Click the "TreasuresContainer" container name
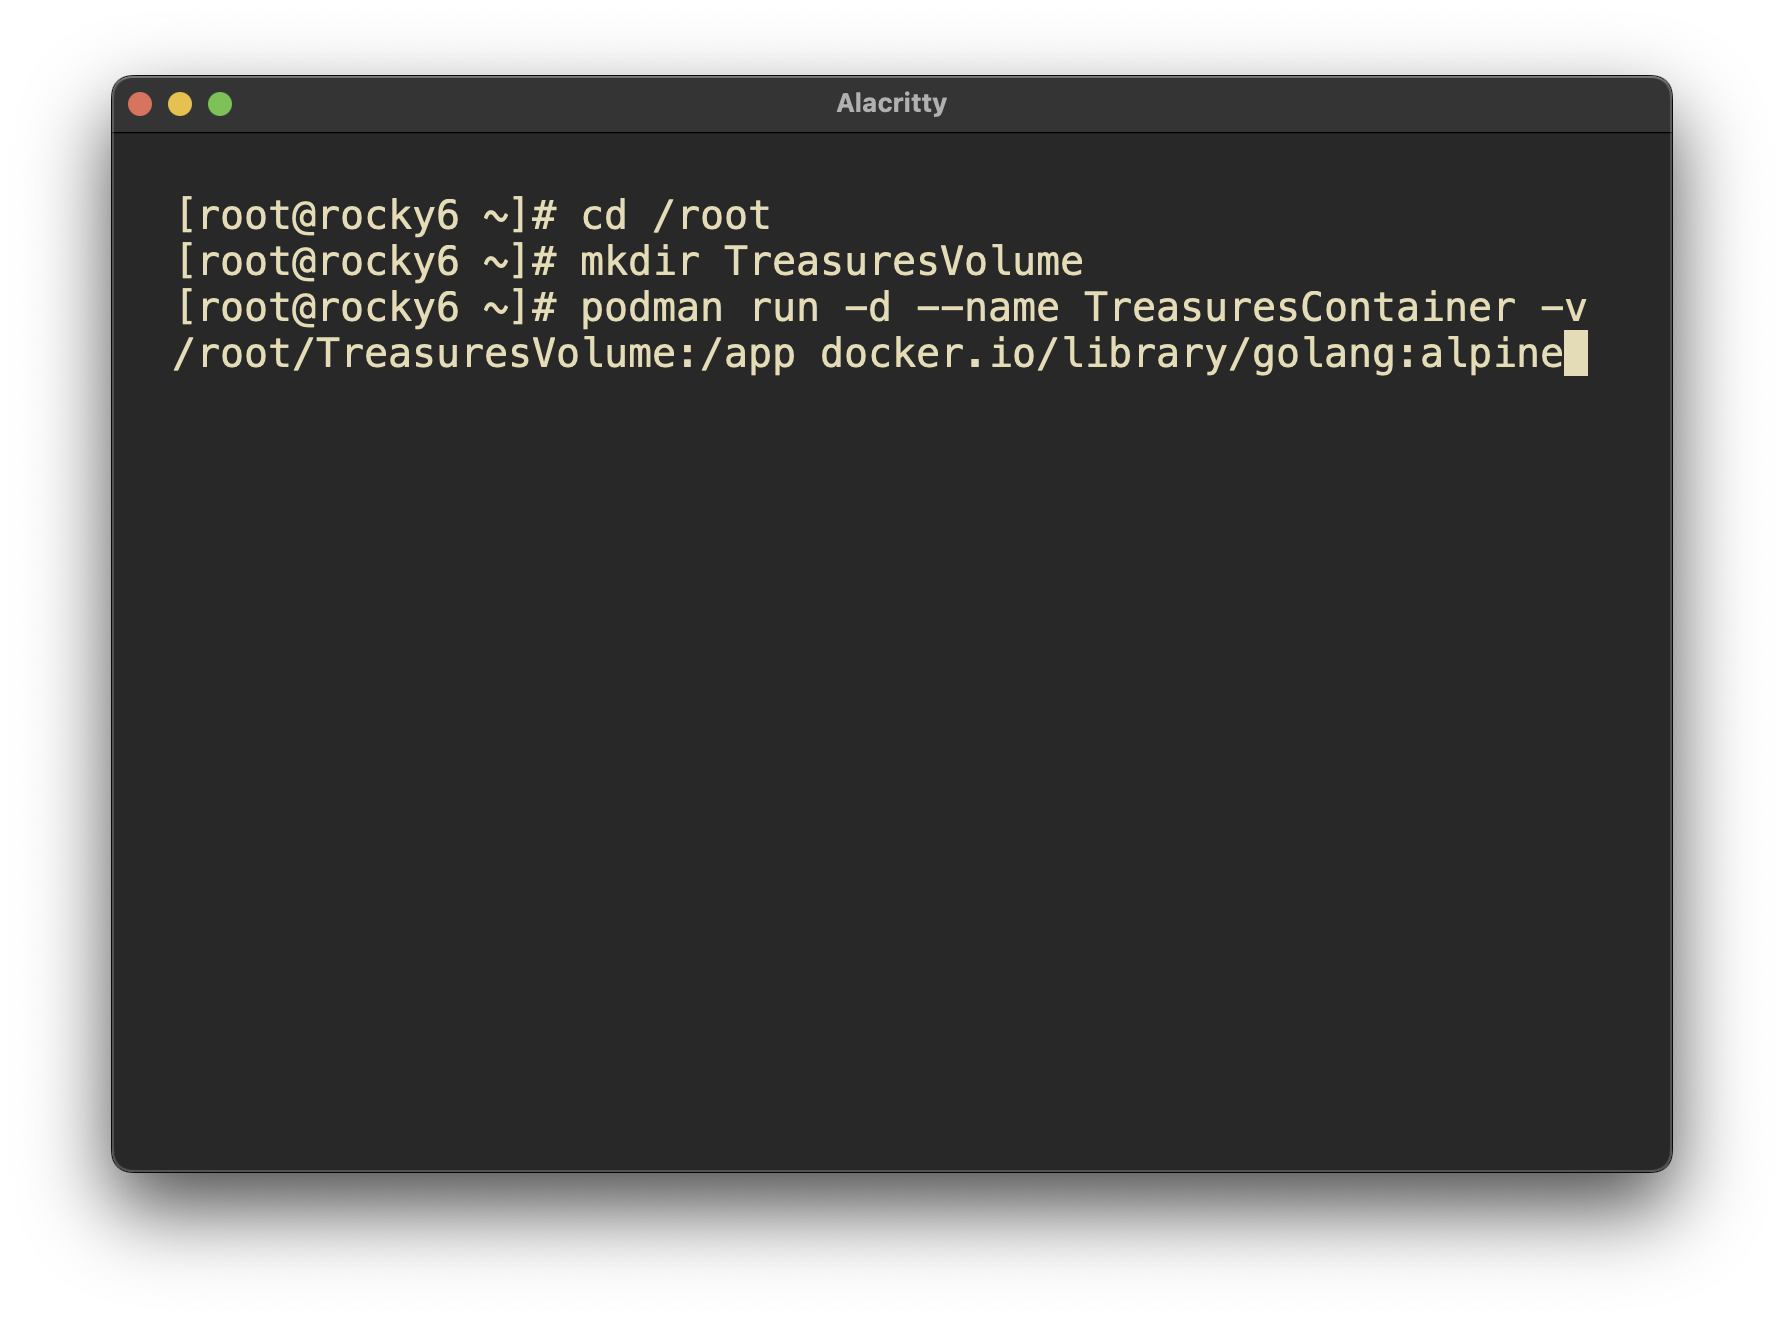Viewport: 1784px width, 1320px height. 1299,308
